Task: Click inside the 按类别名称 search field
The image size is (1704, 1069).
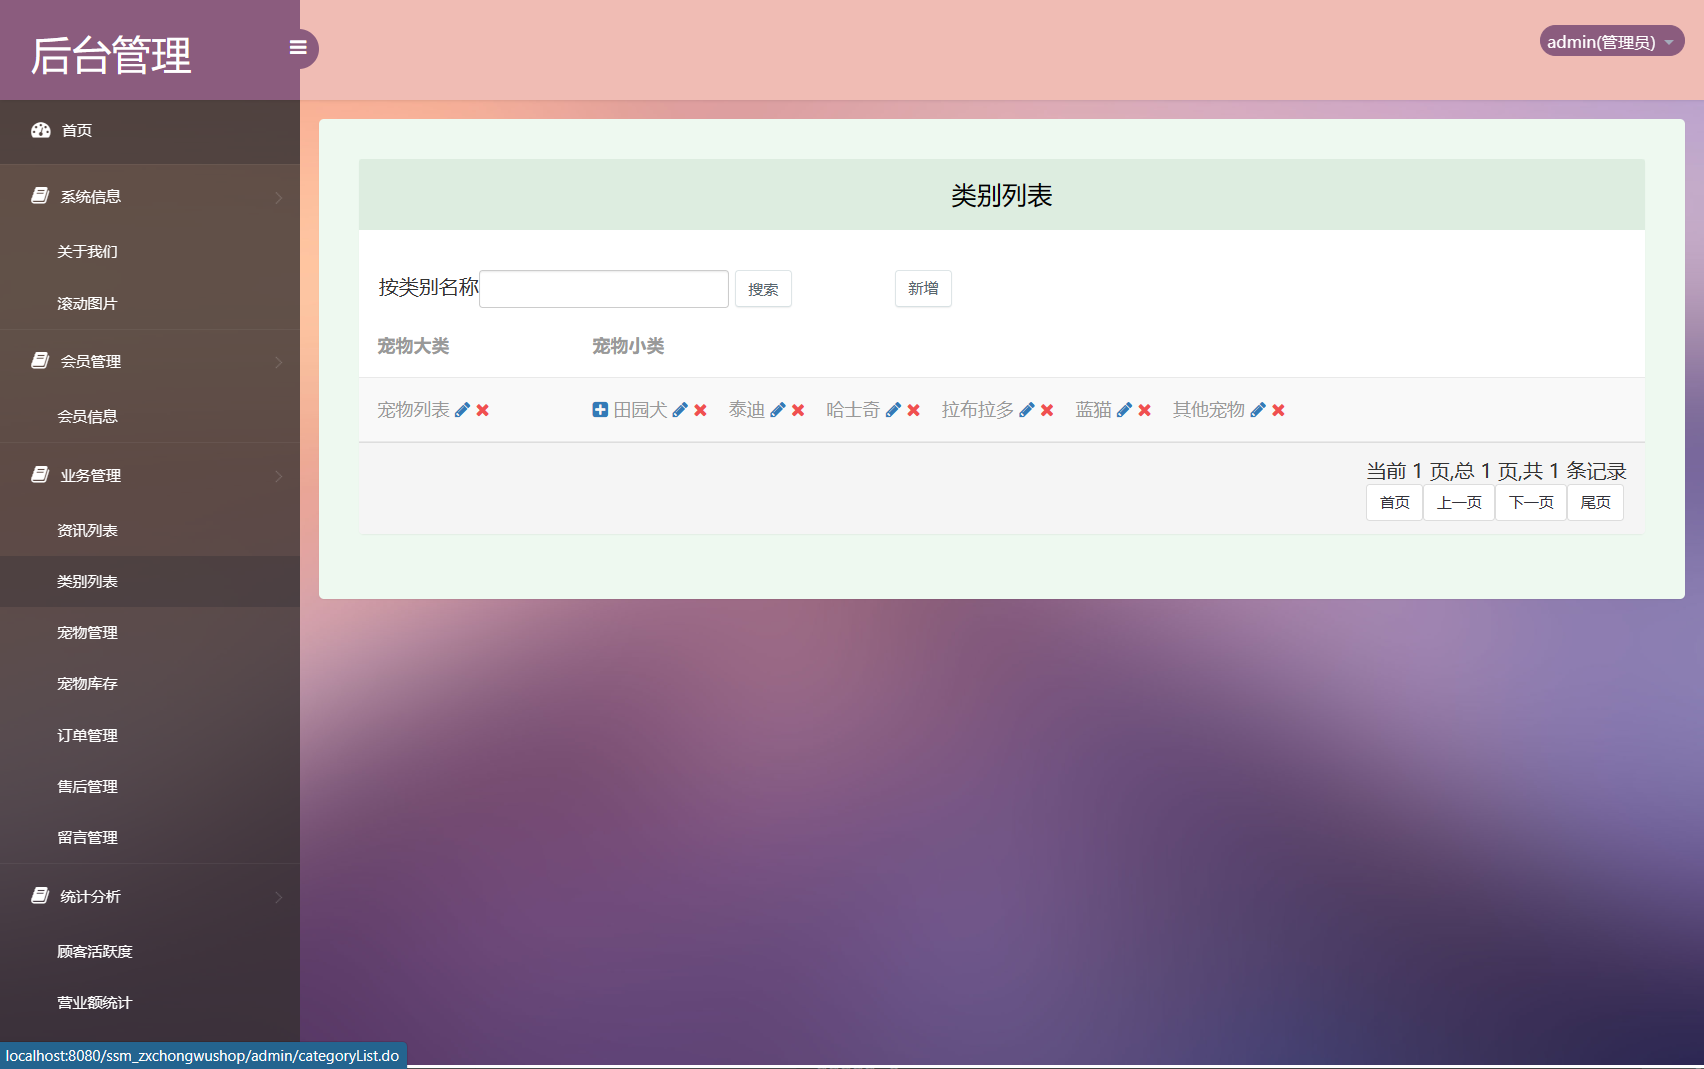Action: click(603, 288)
